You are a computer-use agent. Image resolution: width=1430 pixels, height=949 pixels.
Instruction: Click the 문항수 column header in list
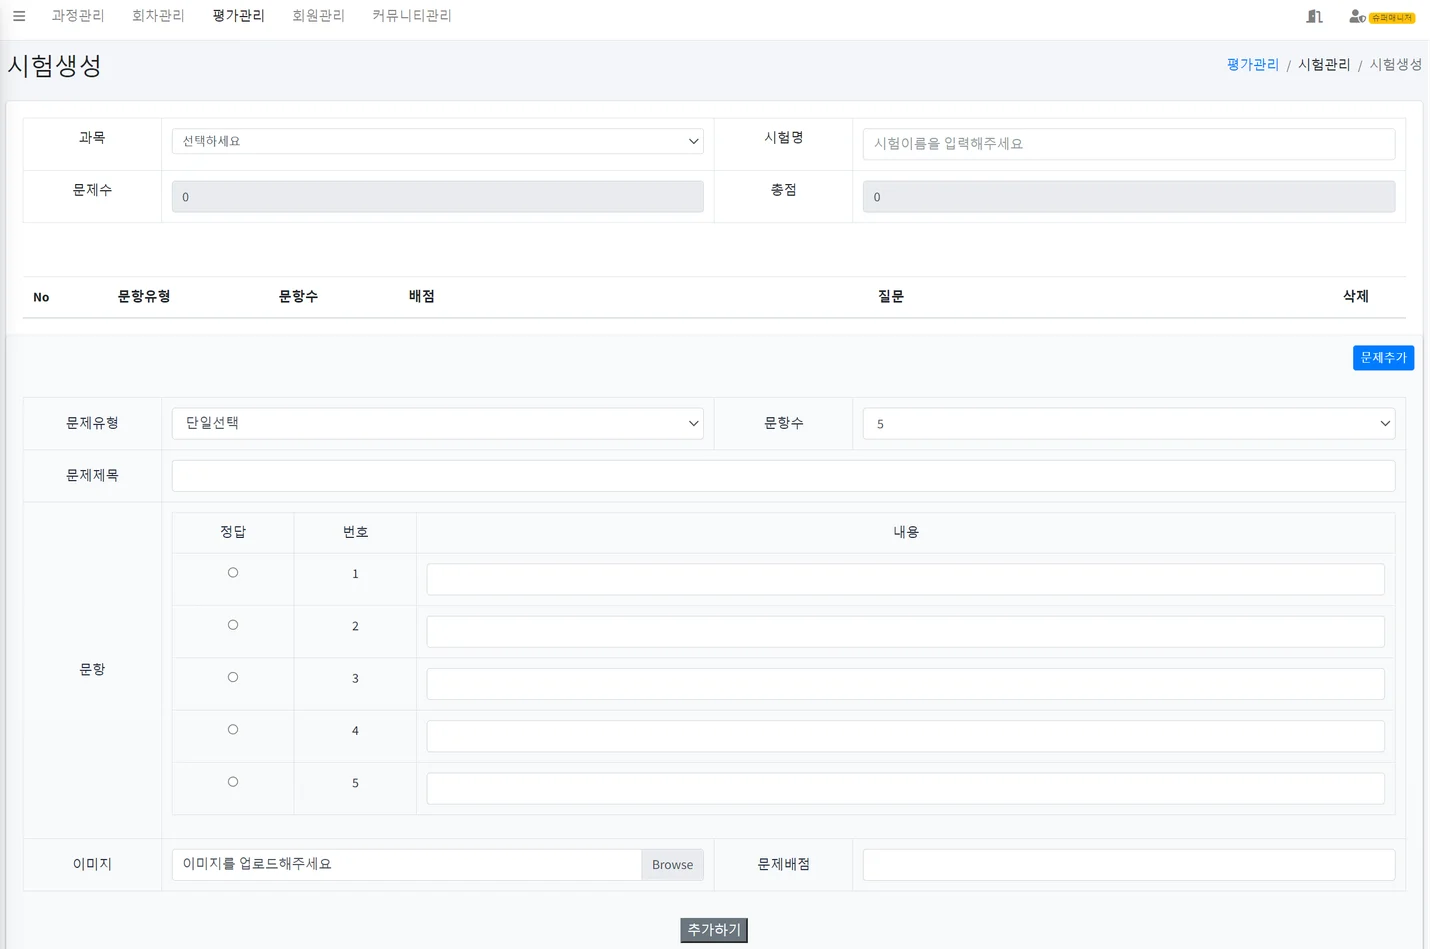(298, 297)
